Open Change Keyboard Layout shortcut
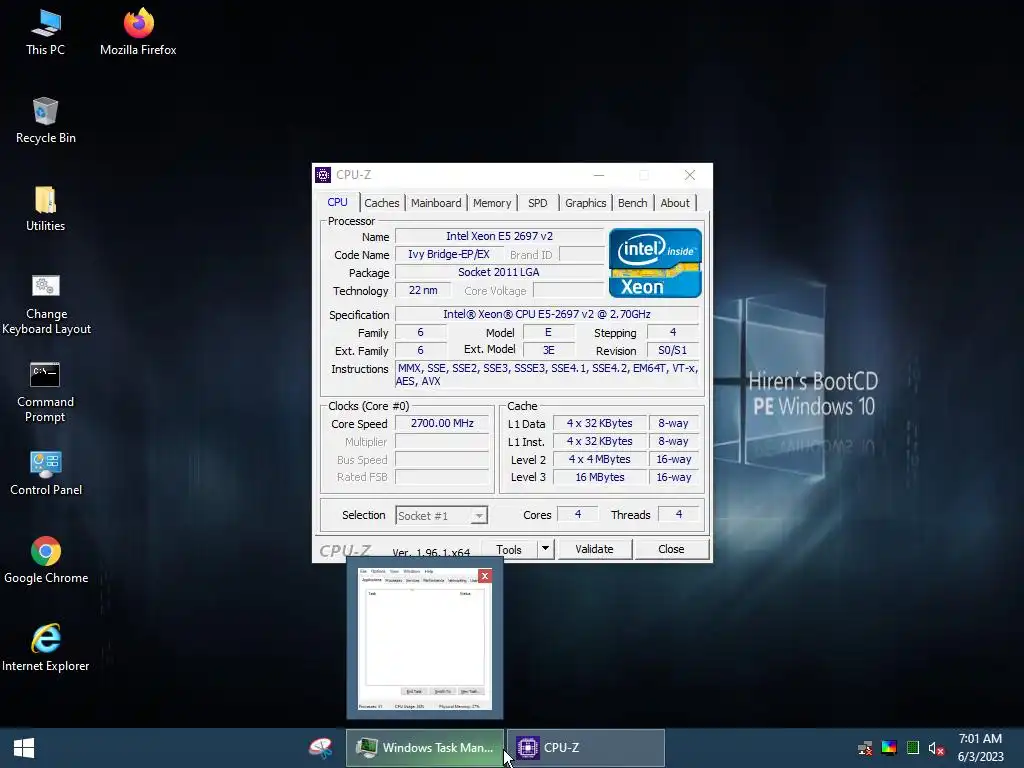1024x768 pixels. tap(46, 304)
